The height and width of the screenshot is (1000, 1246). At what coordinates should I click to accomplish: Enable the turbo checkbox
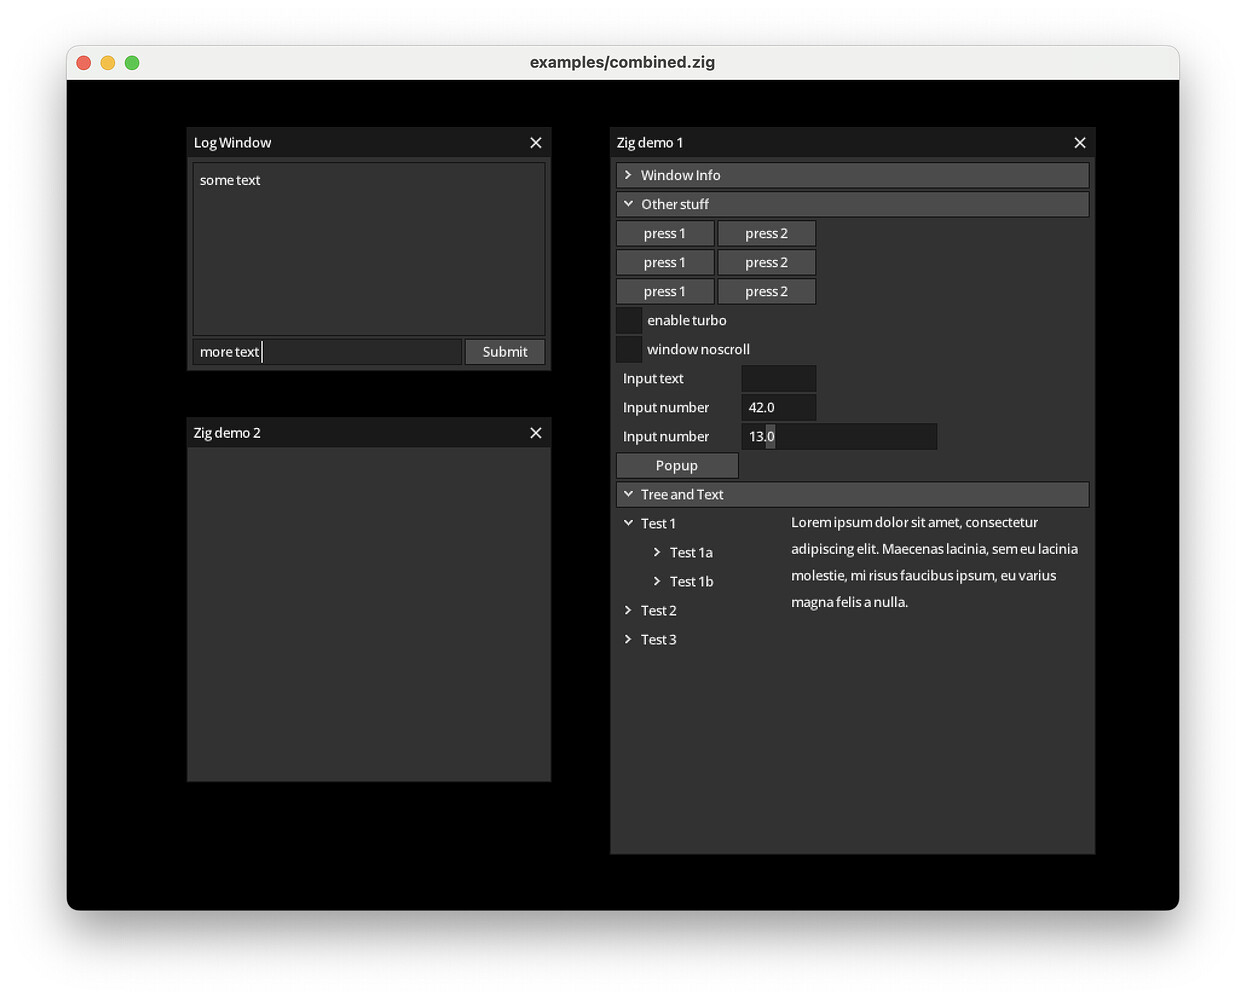pyautogui.click(x=629, y=320)
